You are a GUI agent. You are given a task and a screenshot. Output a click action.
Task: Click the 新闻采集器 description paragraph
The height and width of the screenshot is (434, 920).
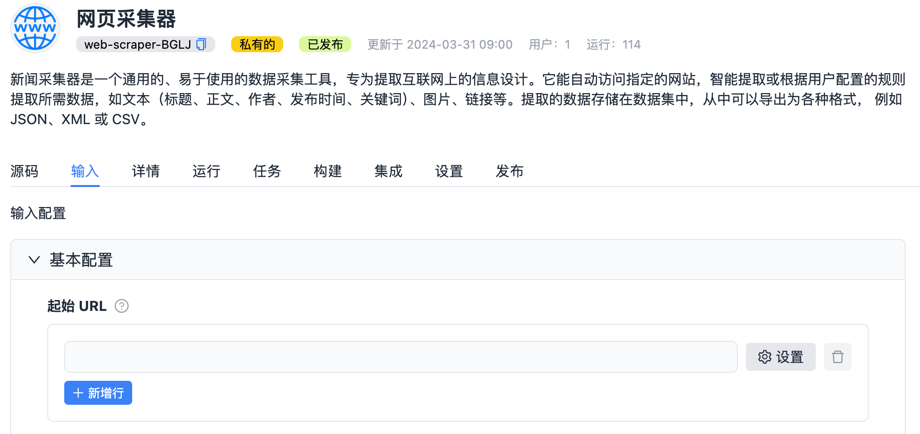pos(456,99)
